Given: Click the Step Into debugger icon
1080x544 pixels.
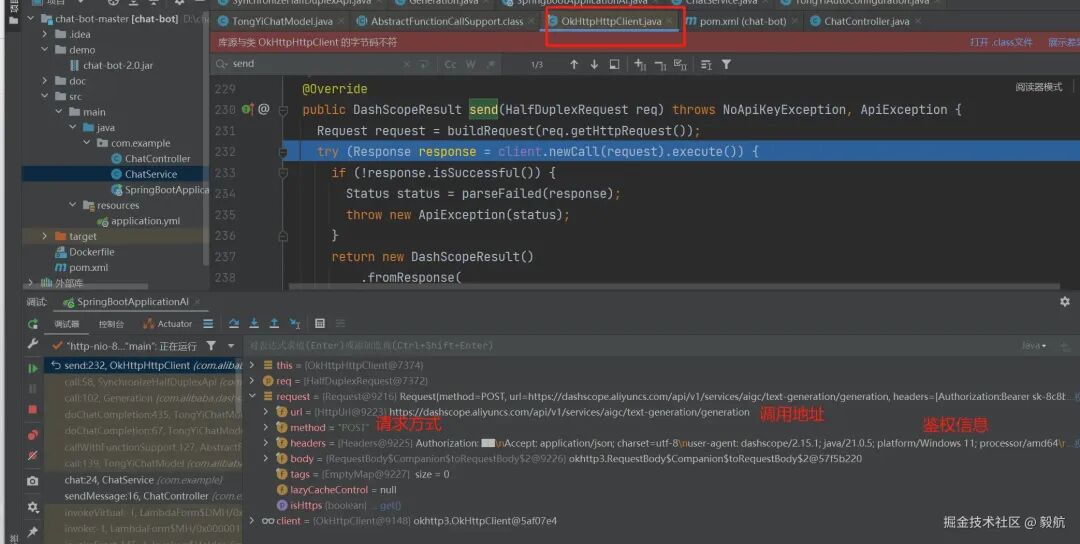Looking at the screenshot, I should point(254,324).
